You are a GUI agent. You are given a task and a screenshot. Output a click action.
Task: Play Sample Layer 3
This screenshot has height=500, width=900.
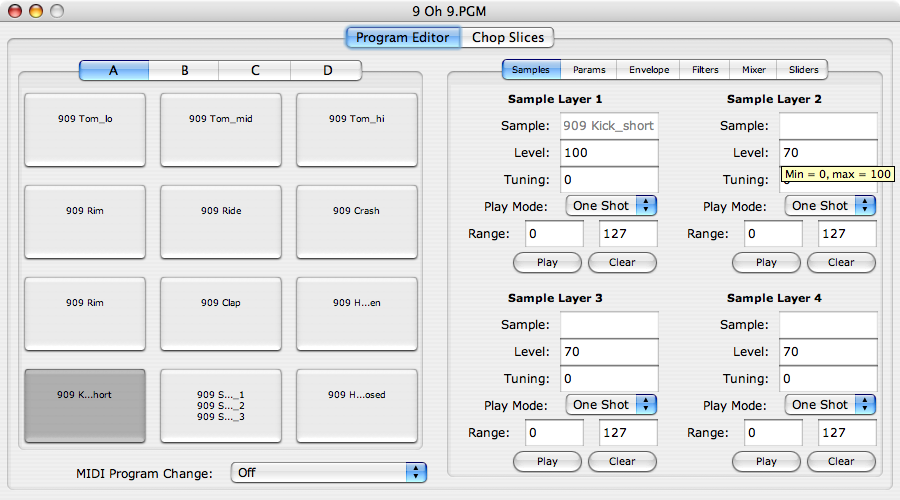pos(547,461)
